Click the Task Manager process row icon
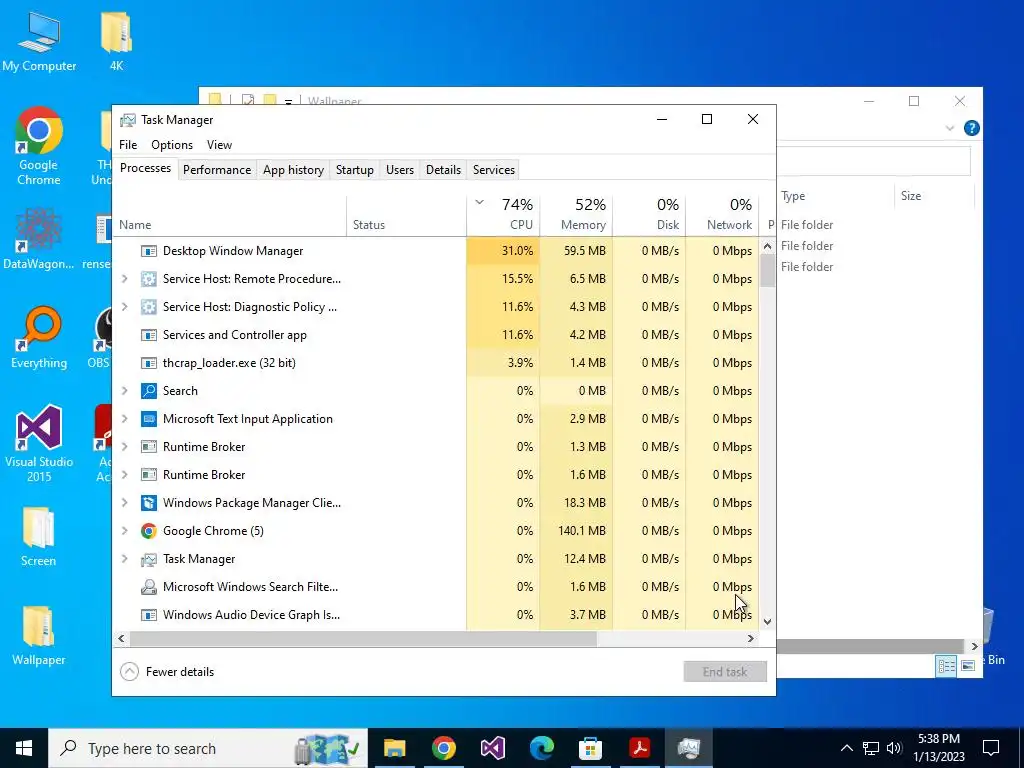This screenshot has height=768, width=1024. tap(149, 559)
